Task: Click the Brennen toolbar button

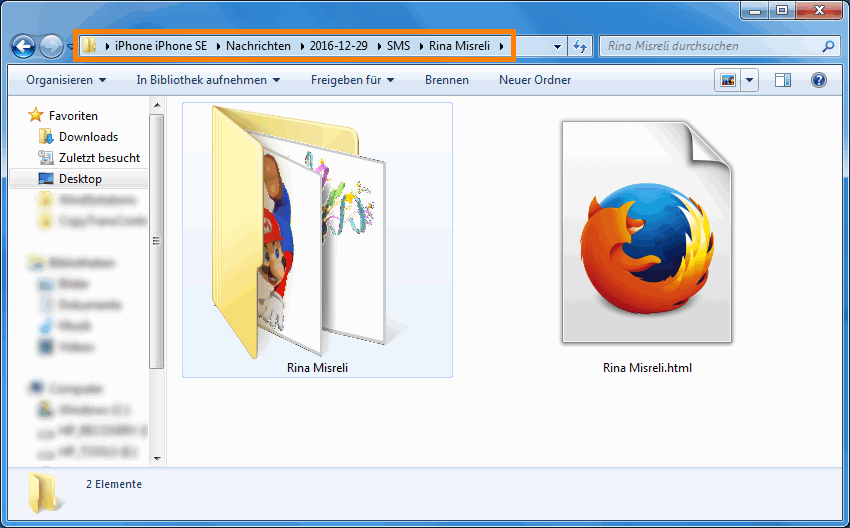Action: 447,80
